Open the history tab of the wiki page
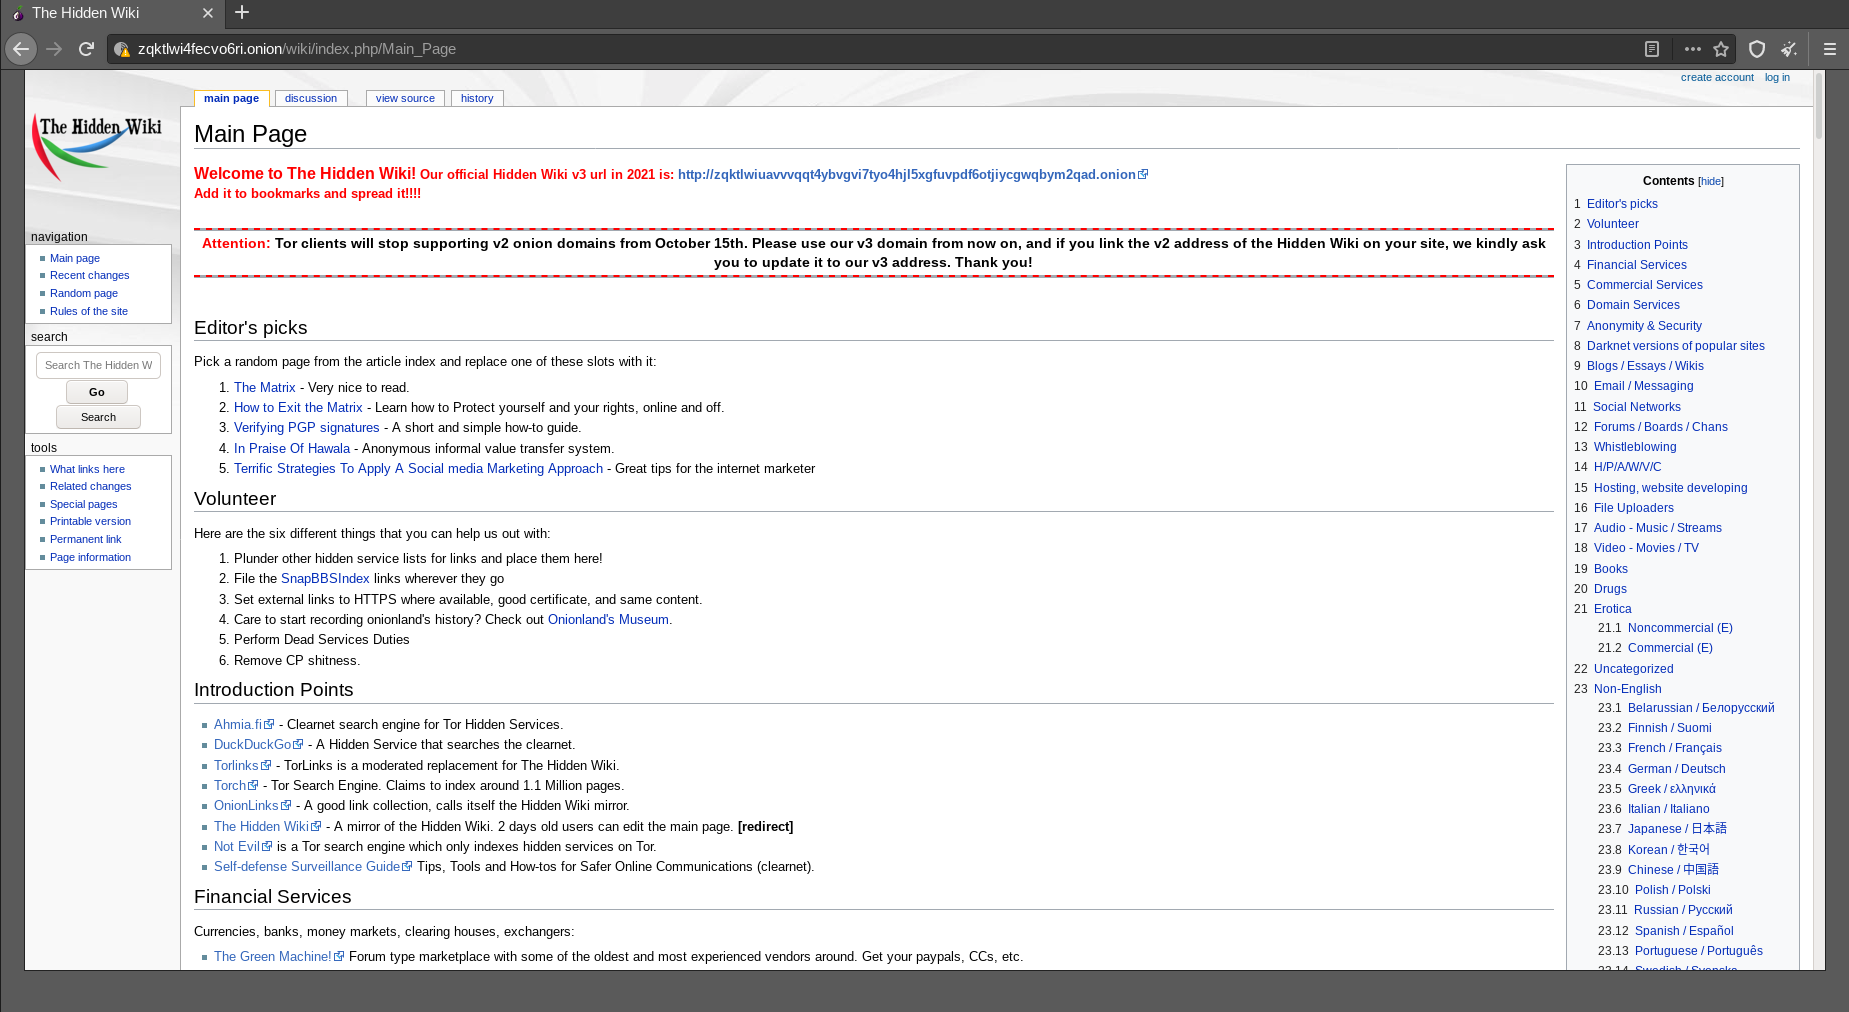 click(x=477, y=97)
